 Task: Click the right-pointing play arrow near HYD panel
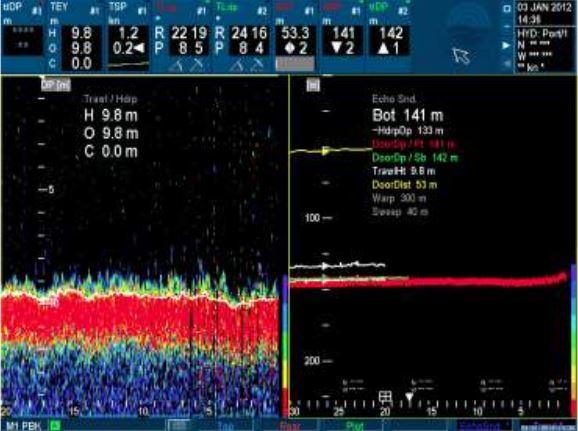[x=507, y=46]
